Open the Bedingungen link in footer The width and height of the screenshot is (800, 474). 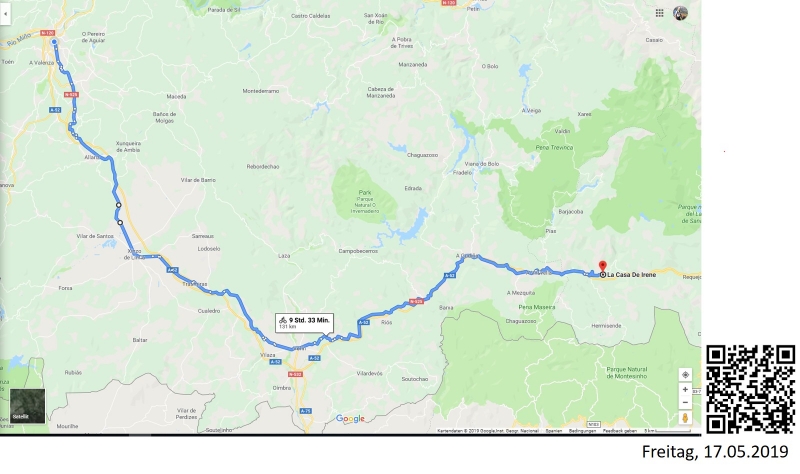click(x=582, y=431)
